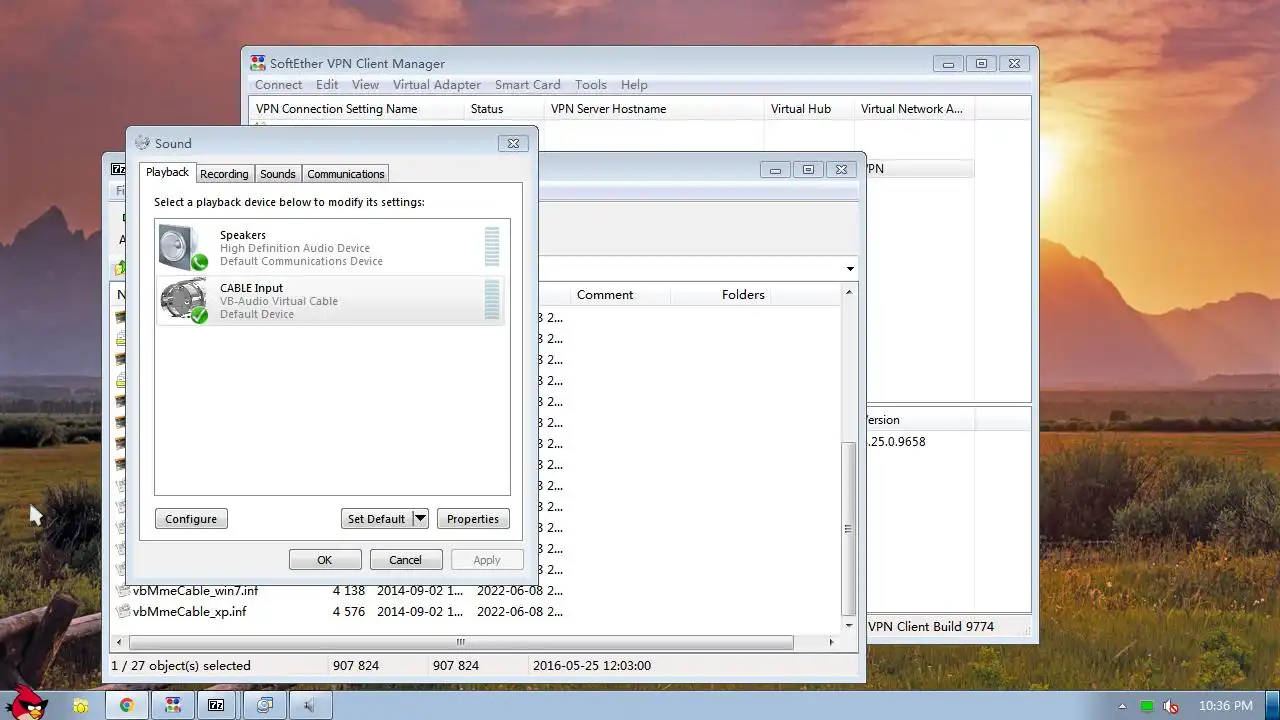Click the muted volume tray icon

click(1171, 706)
